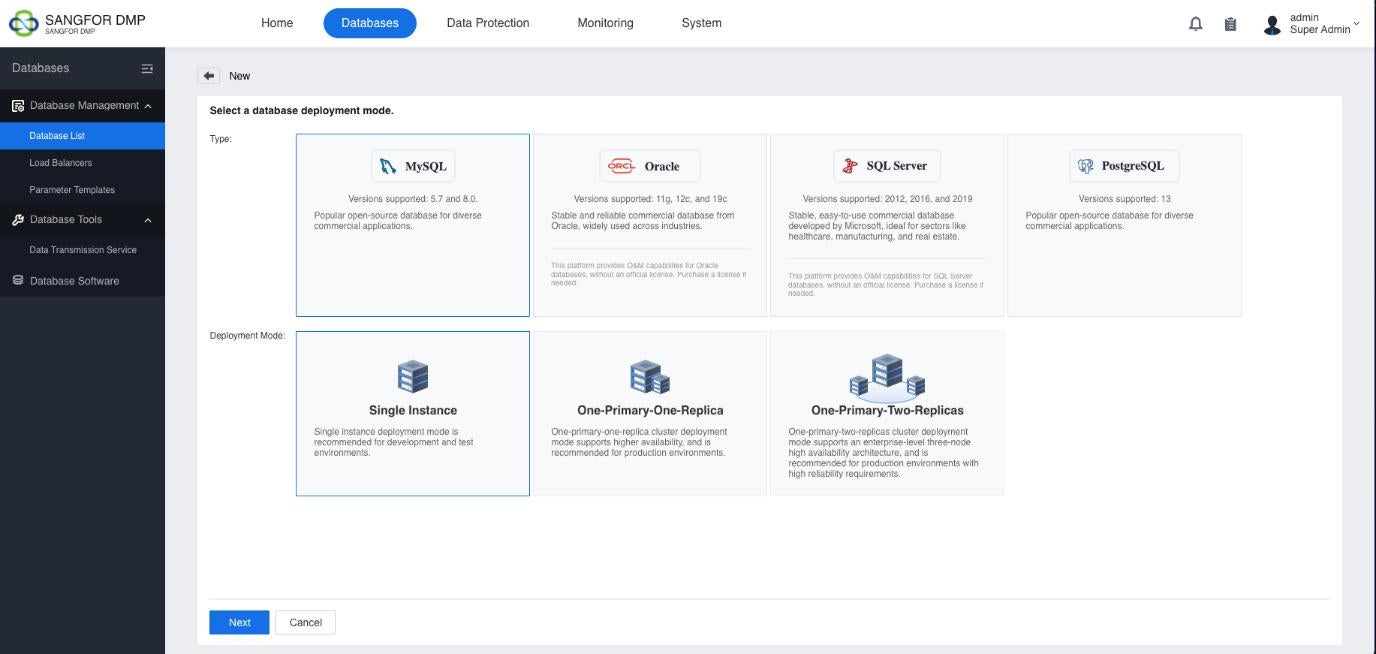This screenshot has width=1376, height=654.
Task: Open the clipboard tasks icon
Action: point(1230,24)
